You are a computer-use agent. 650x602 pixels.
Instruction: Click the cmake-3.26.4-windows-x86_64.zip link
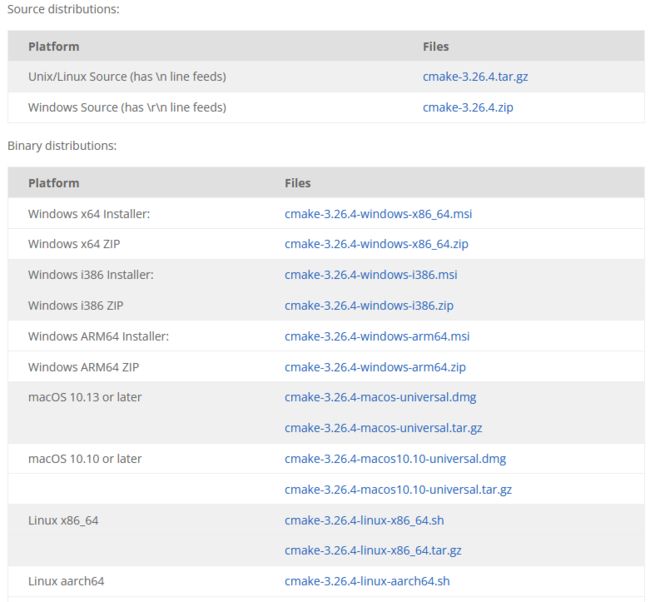click(376, 244)
